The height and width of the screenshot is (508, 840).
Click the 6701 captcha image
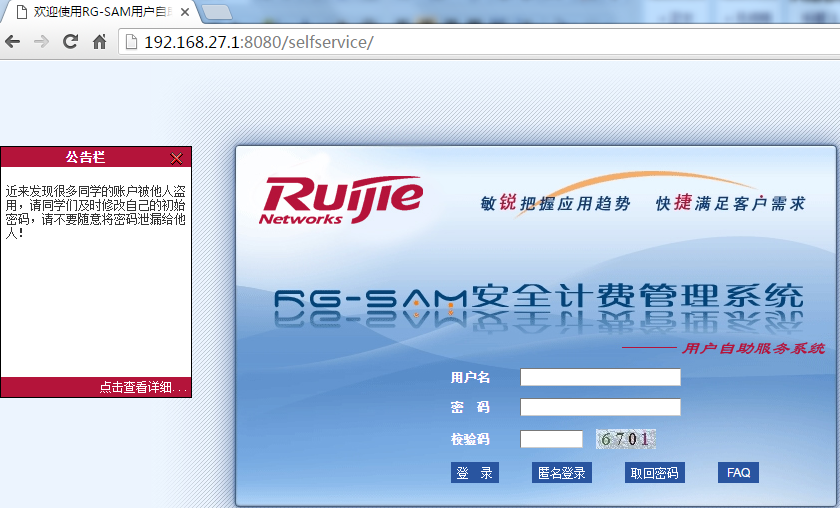tap(626, 439)
